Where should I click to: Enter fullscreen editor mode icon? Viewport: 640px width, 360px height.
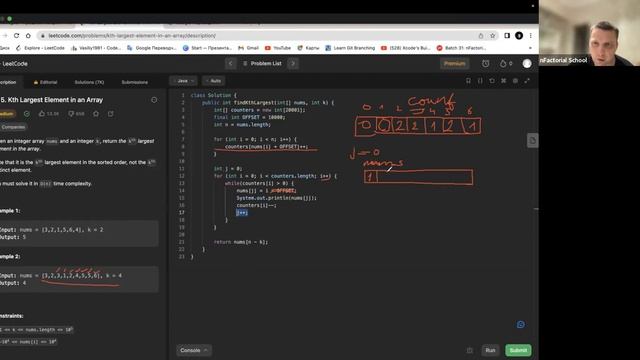[527, 81]
